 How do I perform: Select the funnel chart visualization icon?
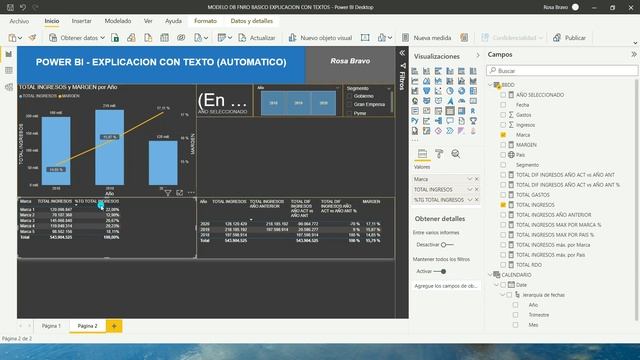(427, 91)
